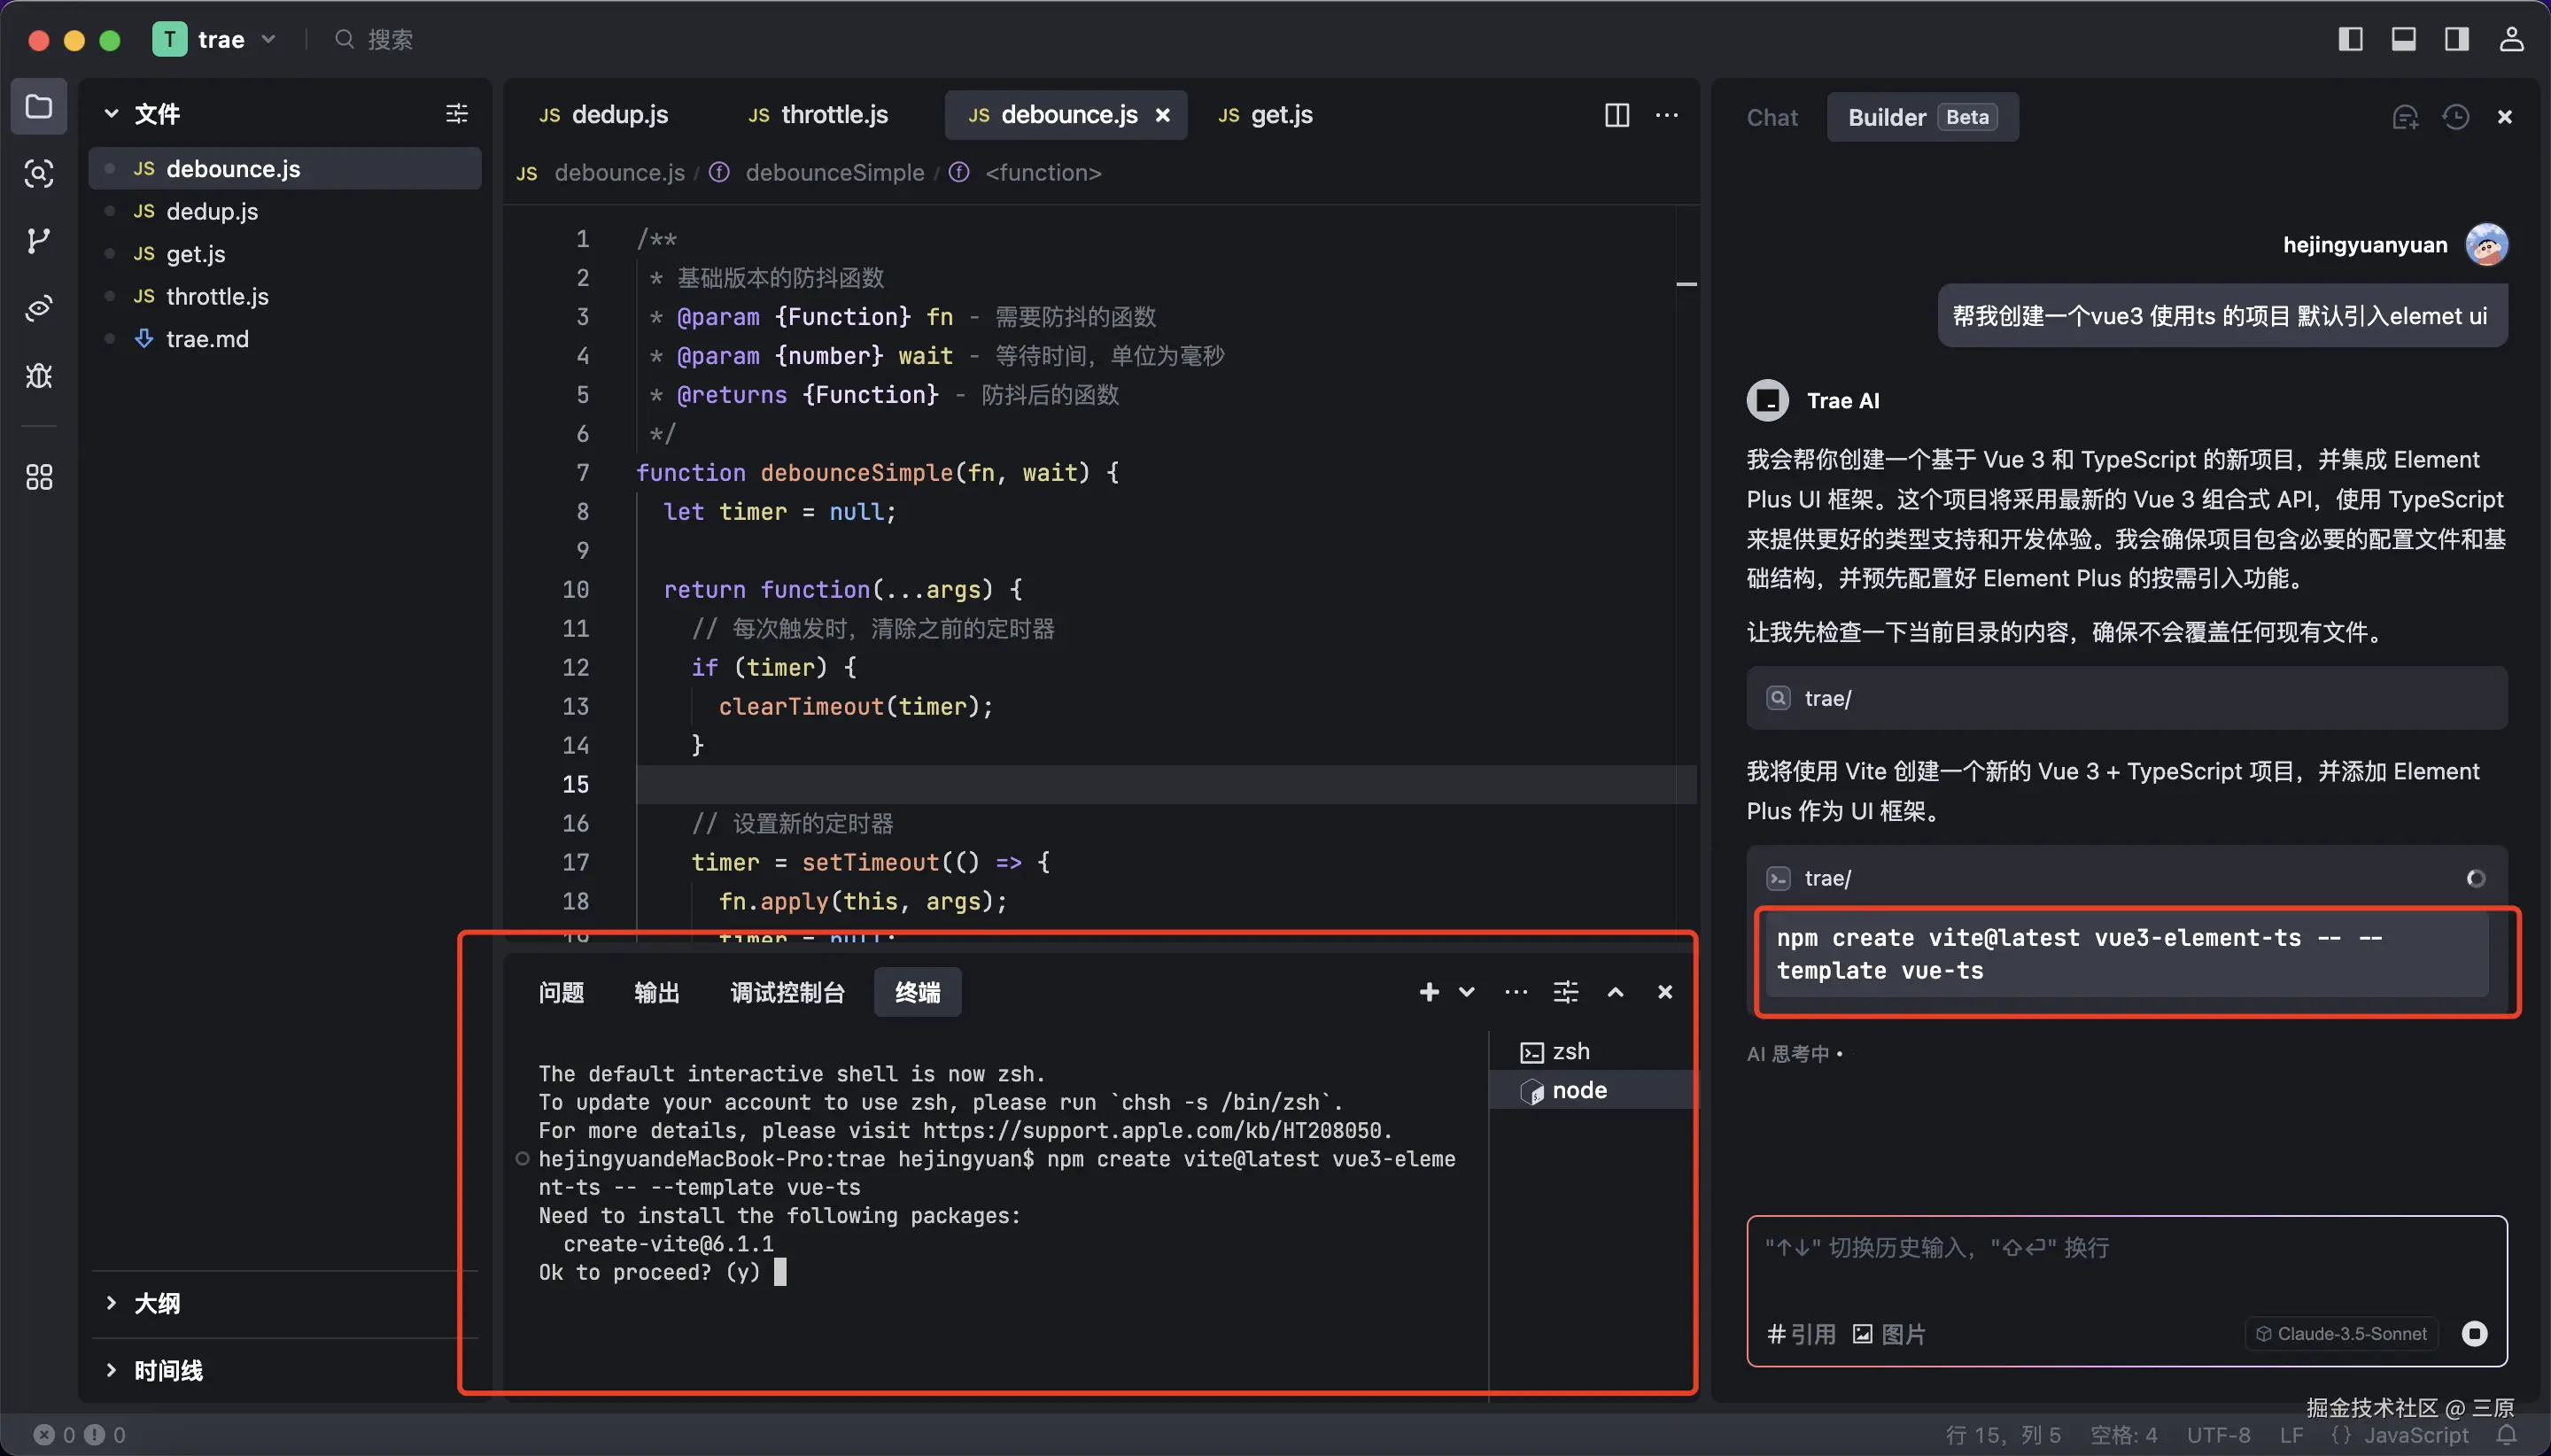Click the search sidebar icon
This screenshot has width=2551, height=1456.
tap(38, 174)
